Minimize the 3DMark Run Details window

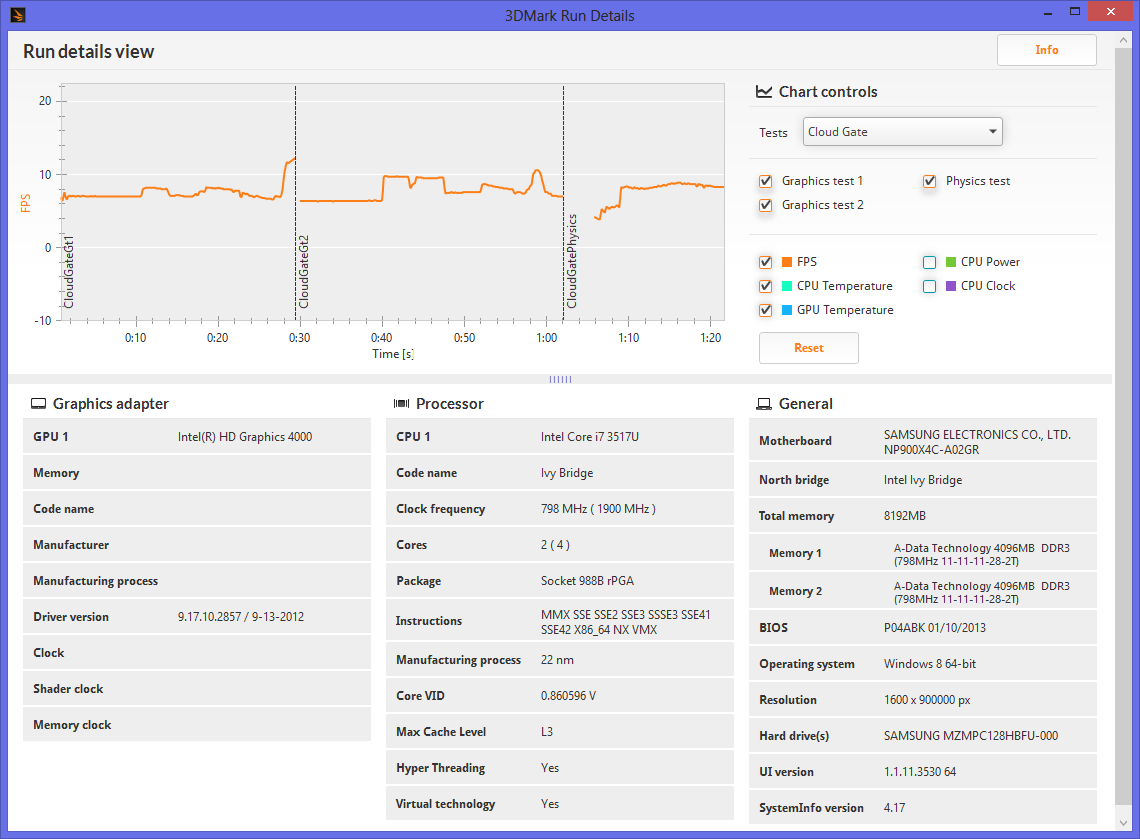click(x=1048, y=12)
